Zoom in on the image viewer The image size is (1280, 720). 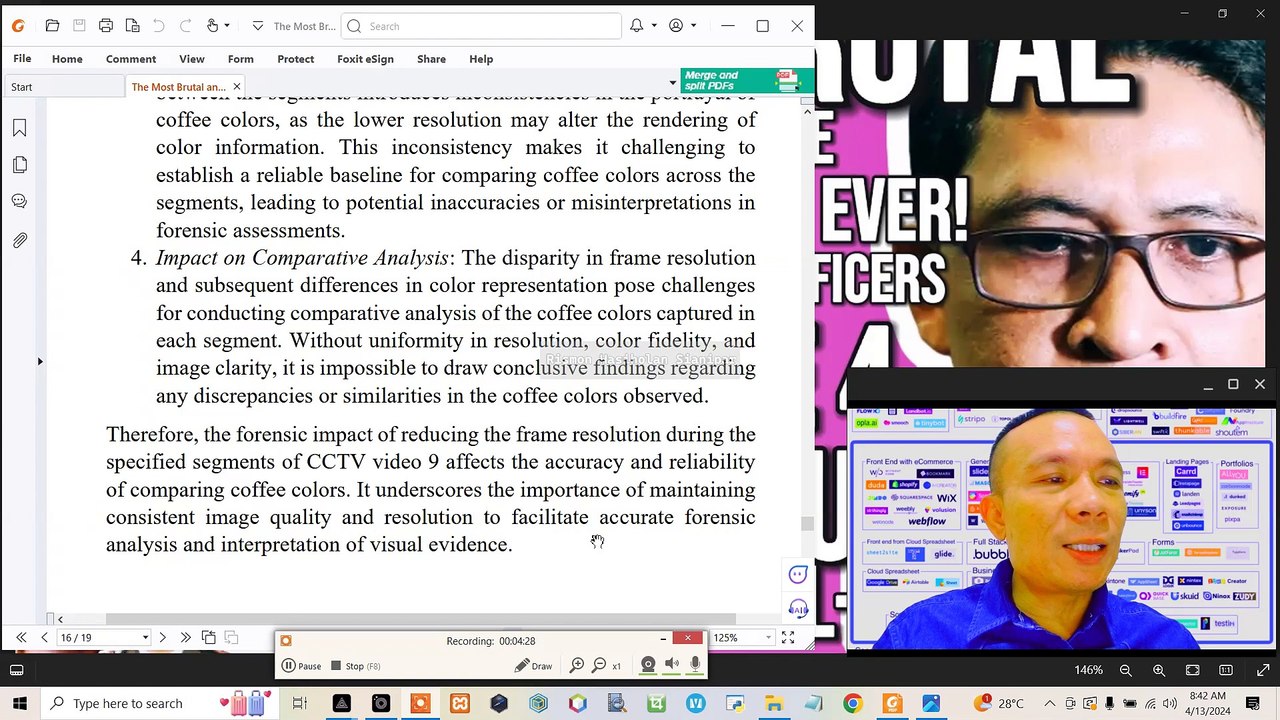click(x=1159, y=670)
